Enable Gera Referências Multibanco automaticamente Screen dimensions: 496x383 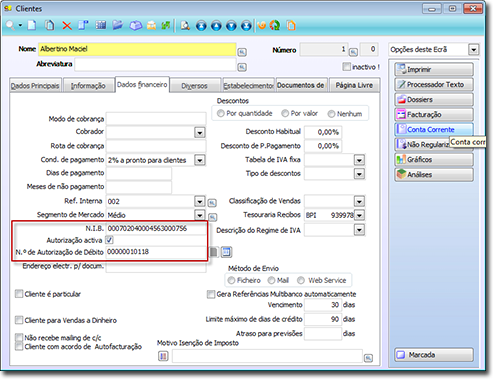[211, 294]
